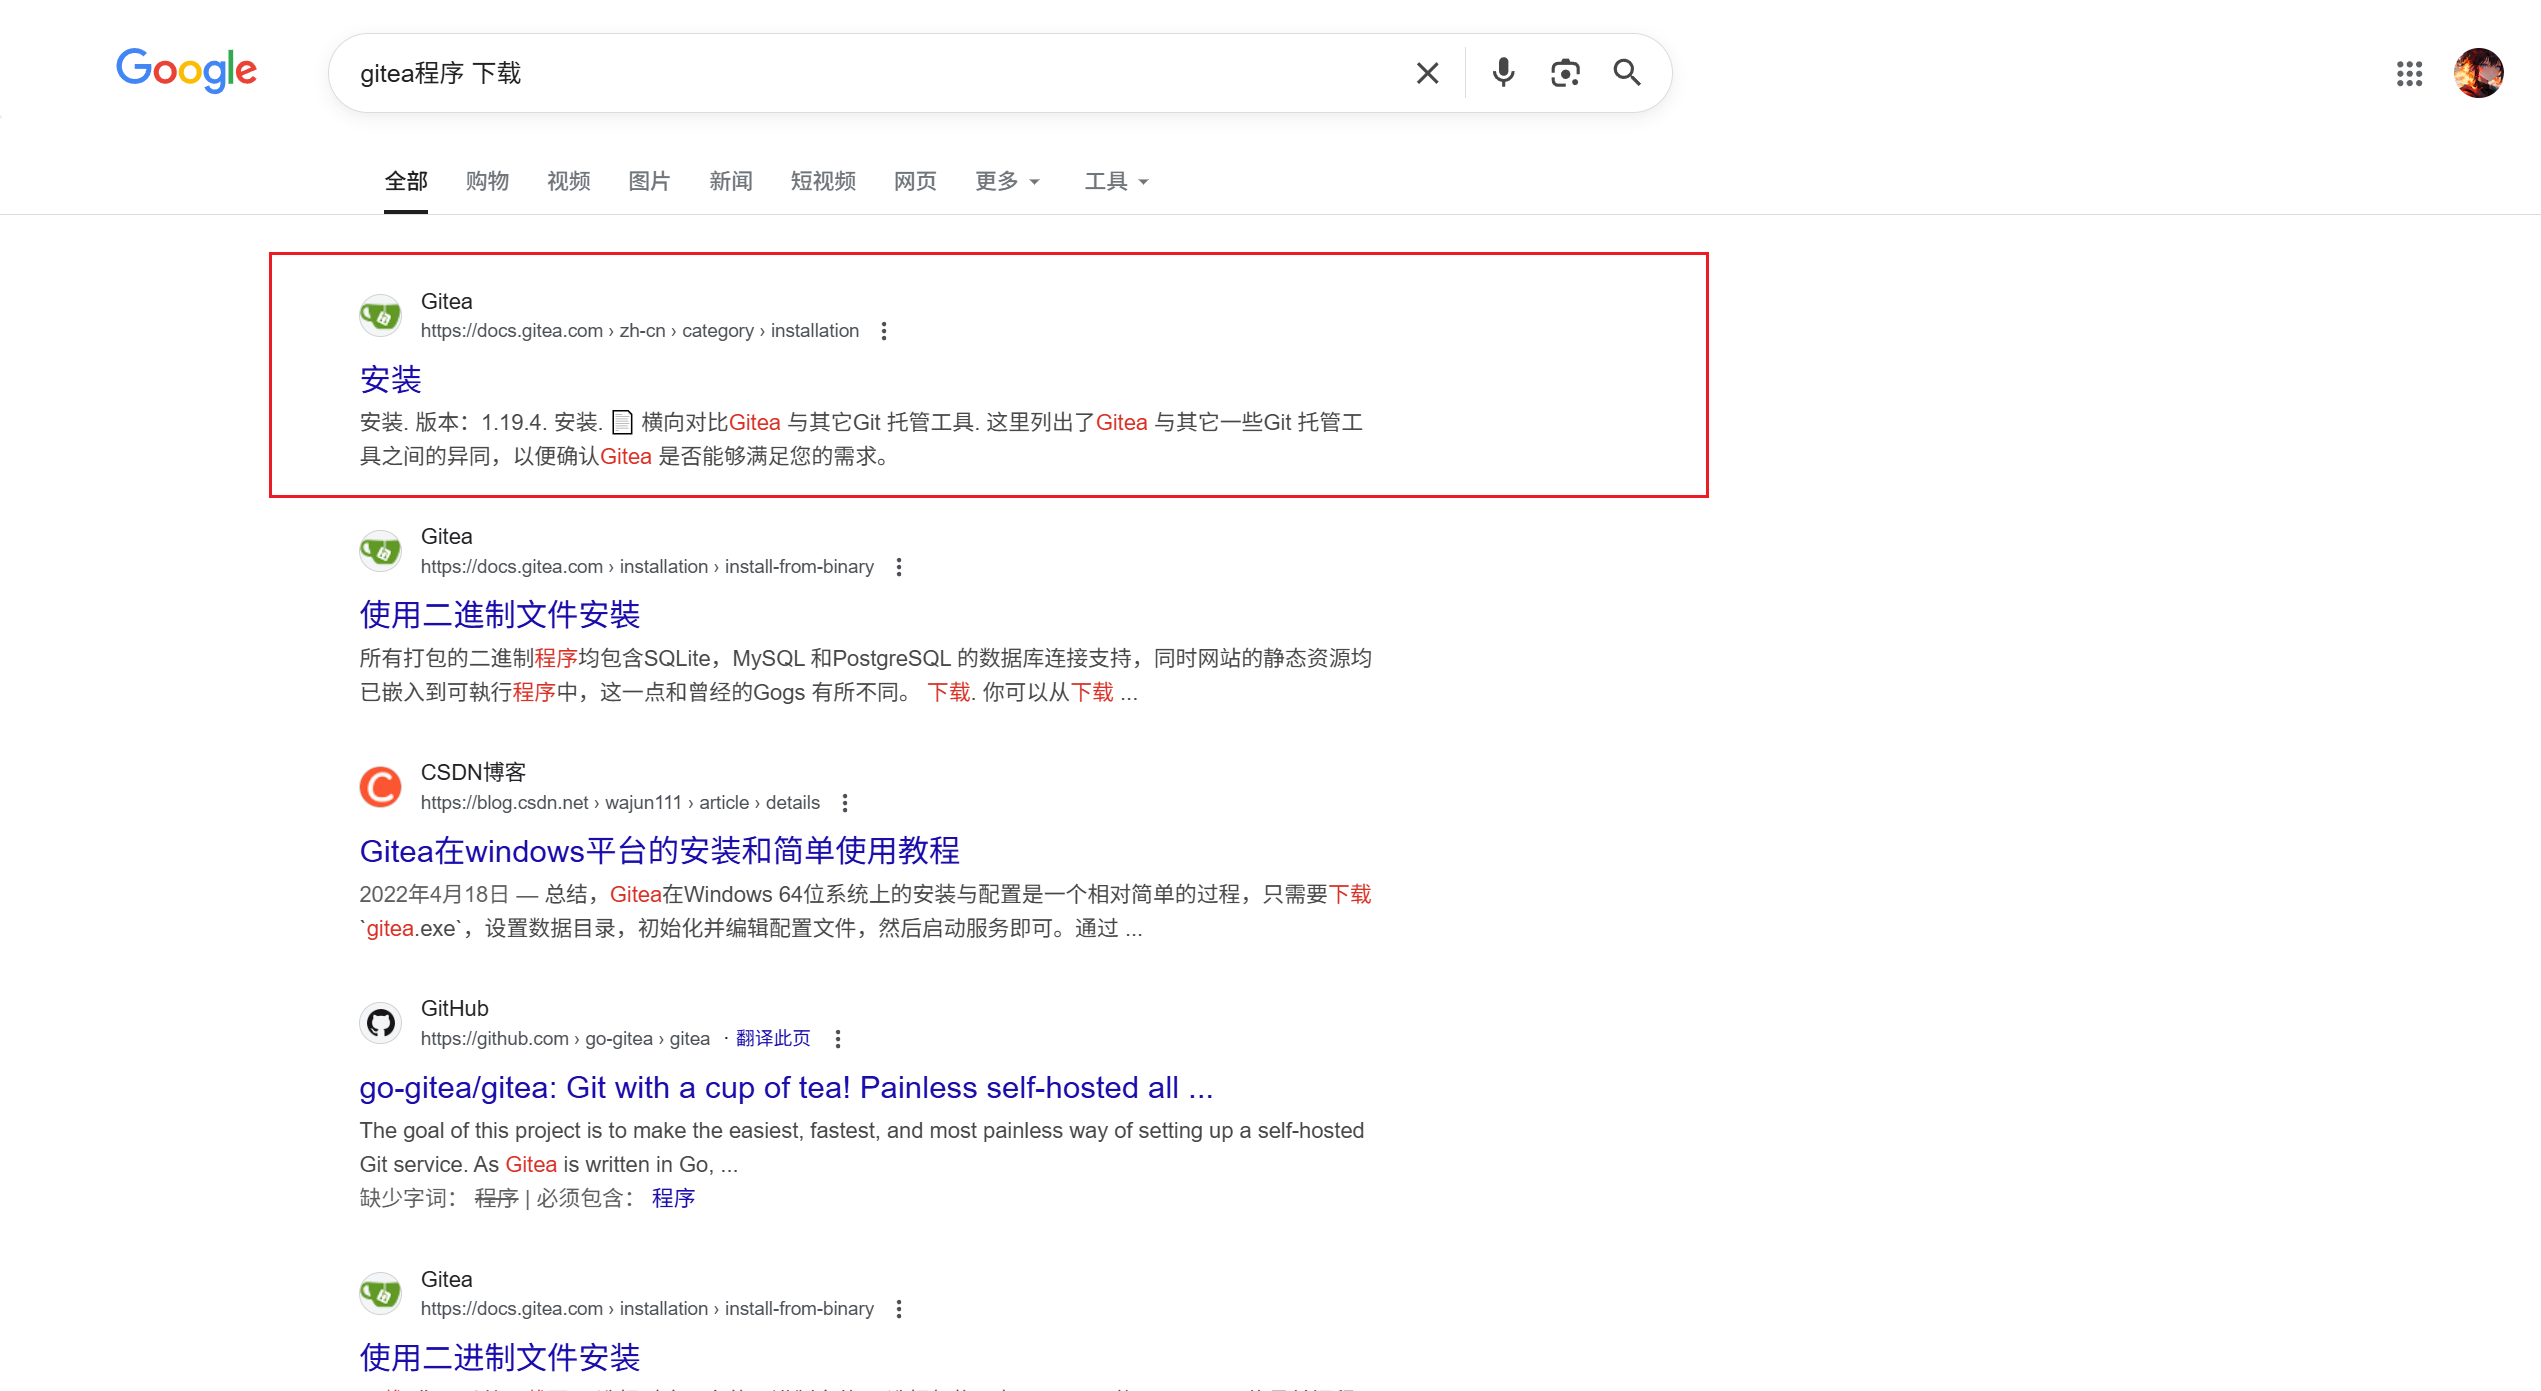The height and width of the screenshot is (1391, 2541).
Task: Click the GitHub favicon
Action: [380, 1022]
